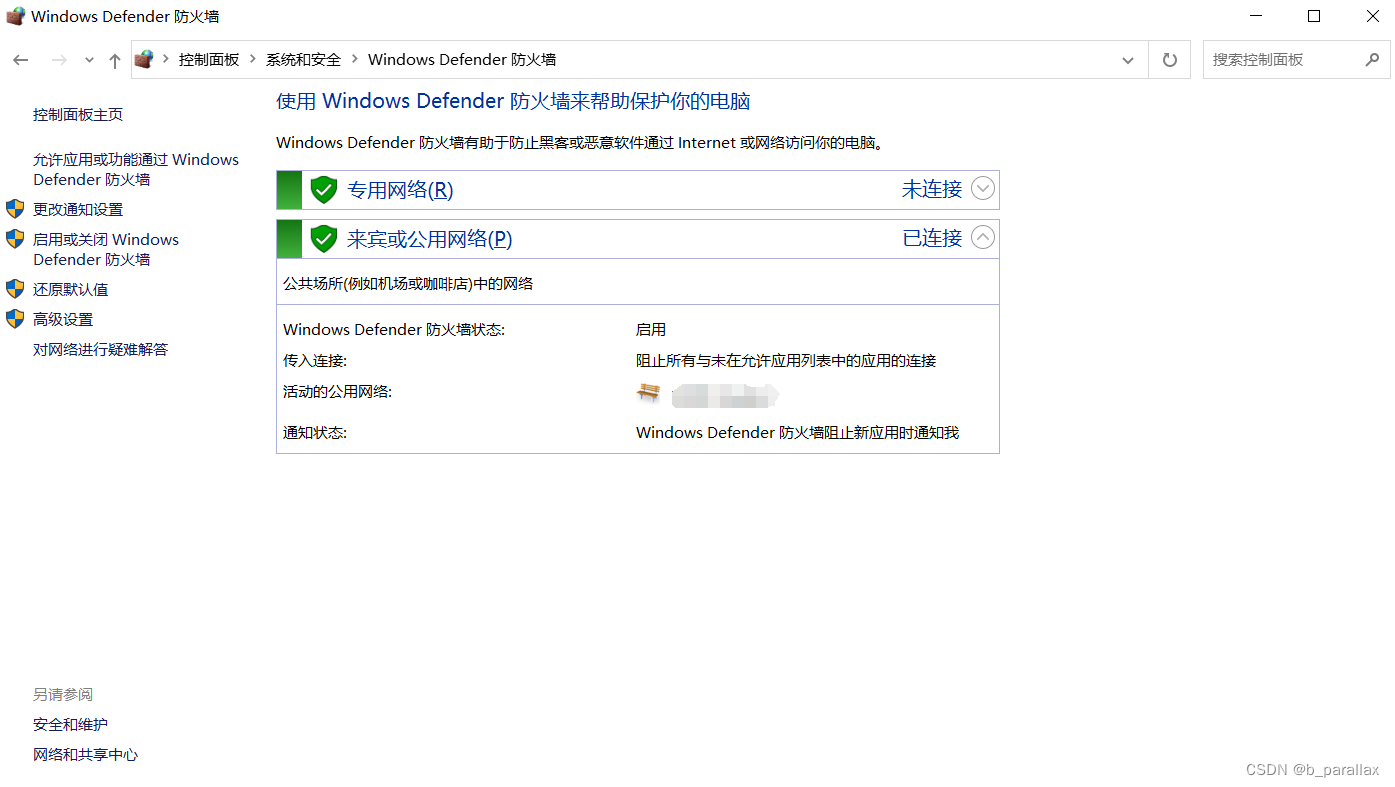This screenshot has width=1395, height=787.
Task: Open 控制面板主页 link
Action: (78, 115)
